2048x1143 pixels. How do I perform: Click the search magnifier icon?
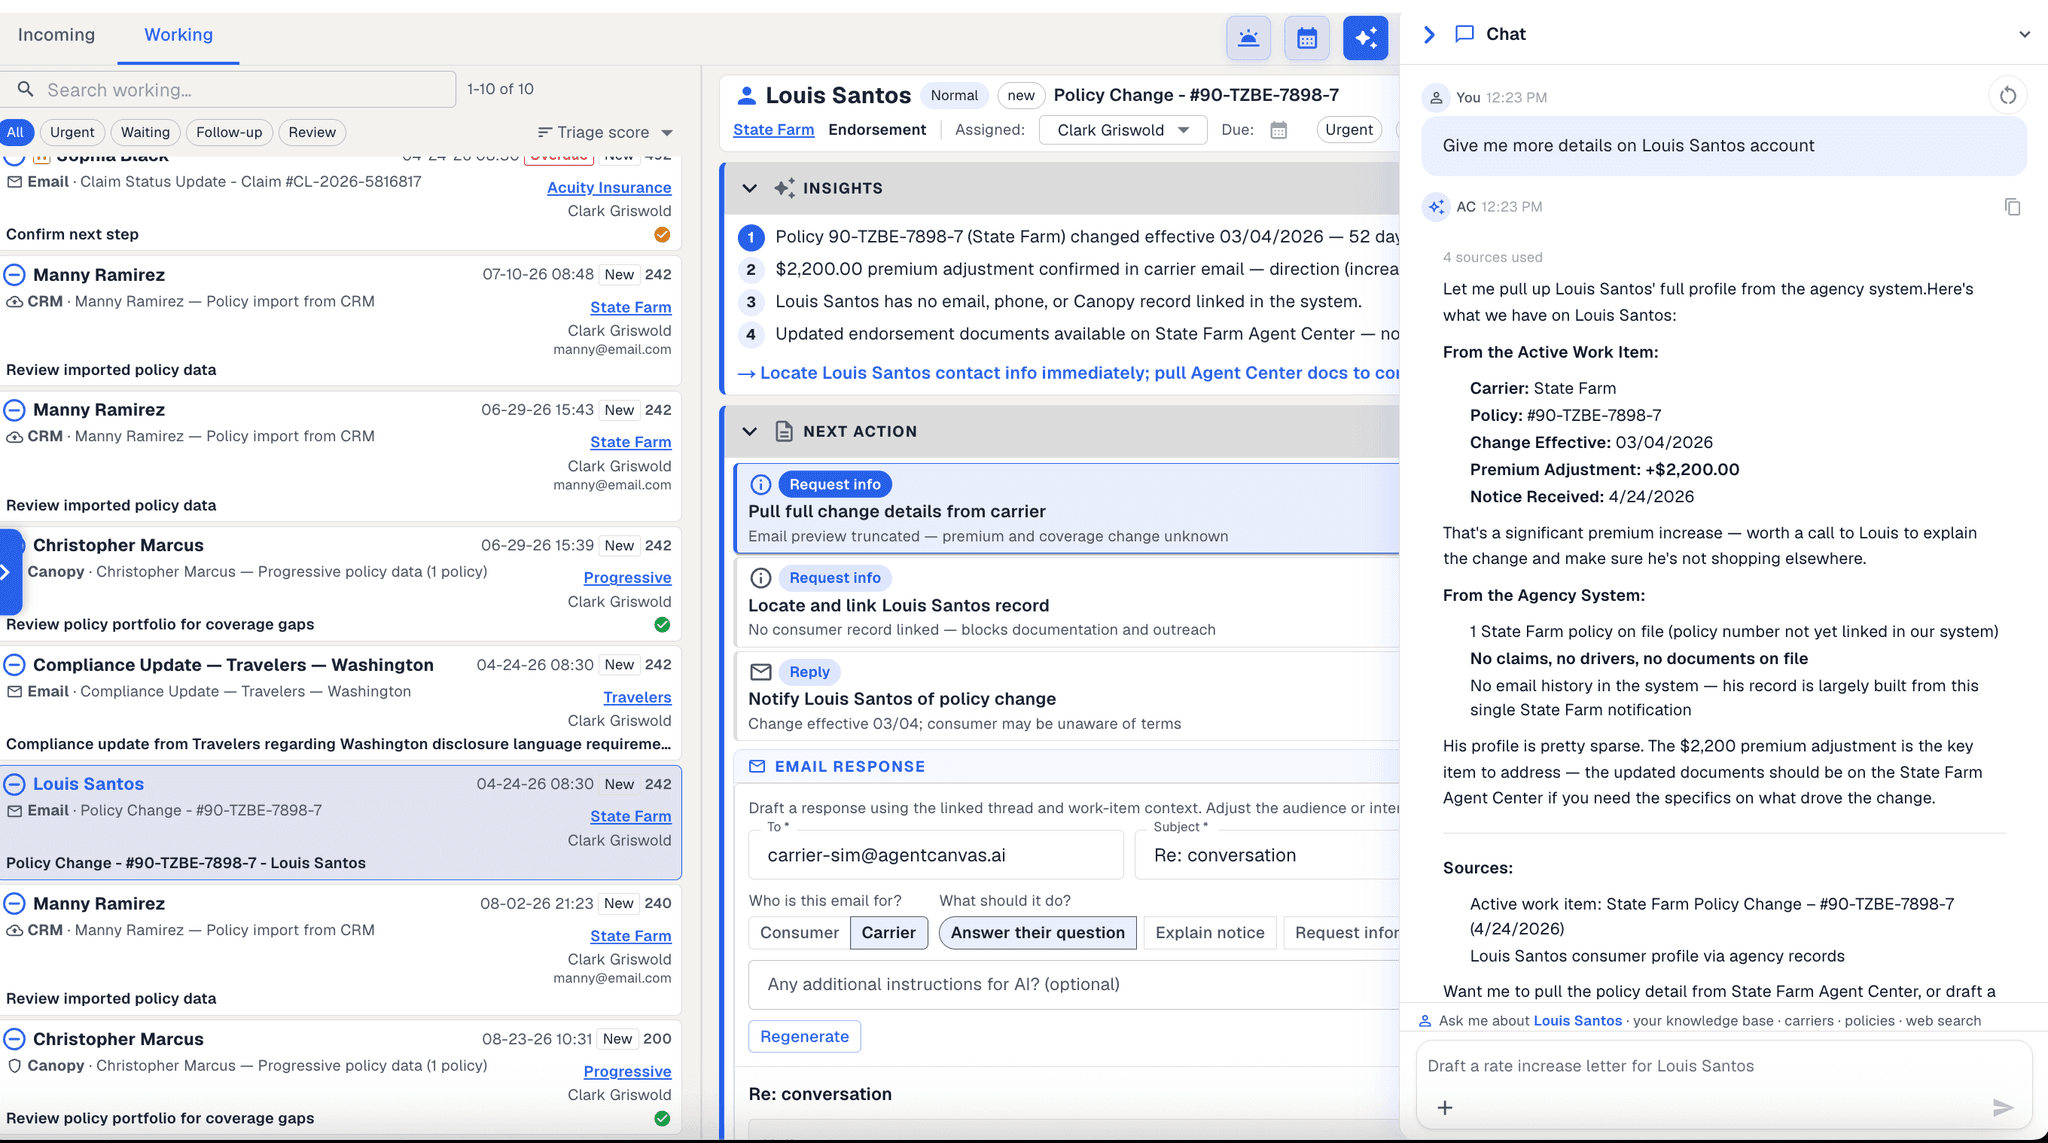click(x=26, y=89)
